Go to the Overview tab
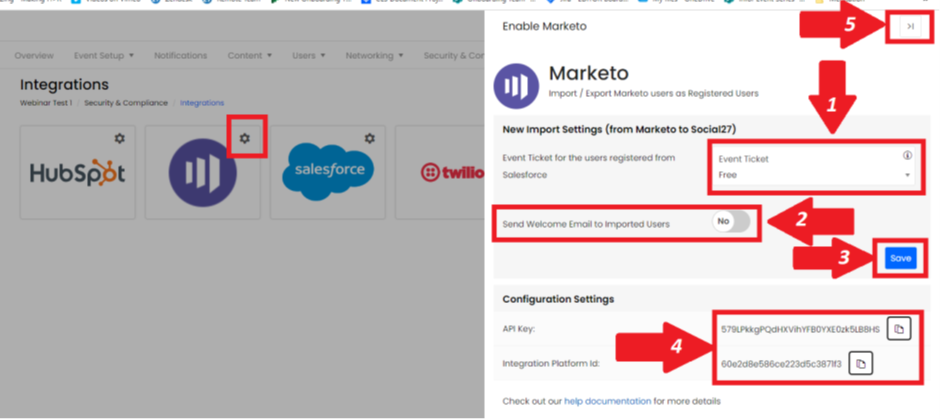 [35, 55]
